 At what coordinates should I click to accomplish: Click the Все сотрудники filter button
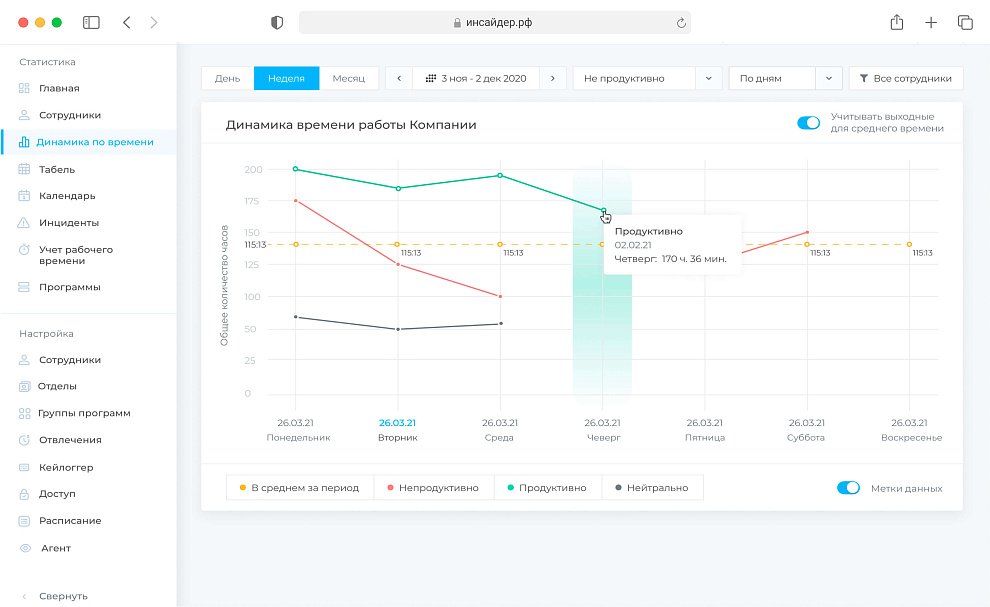906,78
